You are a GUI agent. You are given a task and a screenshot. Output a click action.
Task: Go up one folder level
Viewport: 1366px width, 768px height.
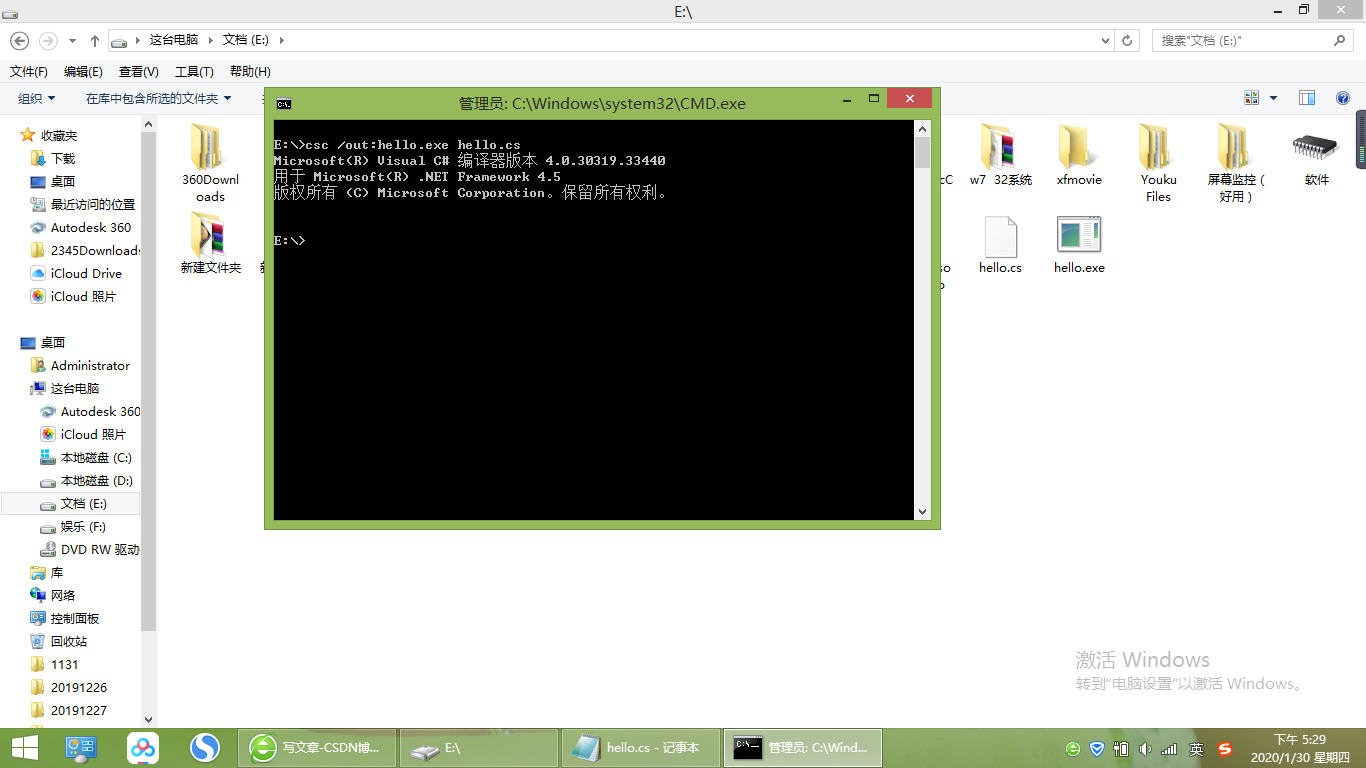(95, 41)
